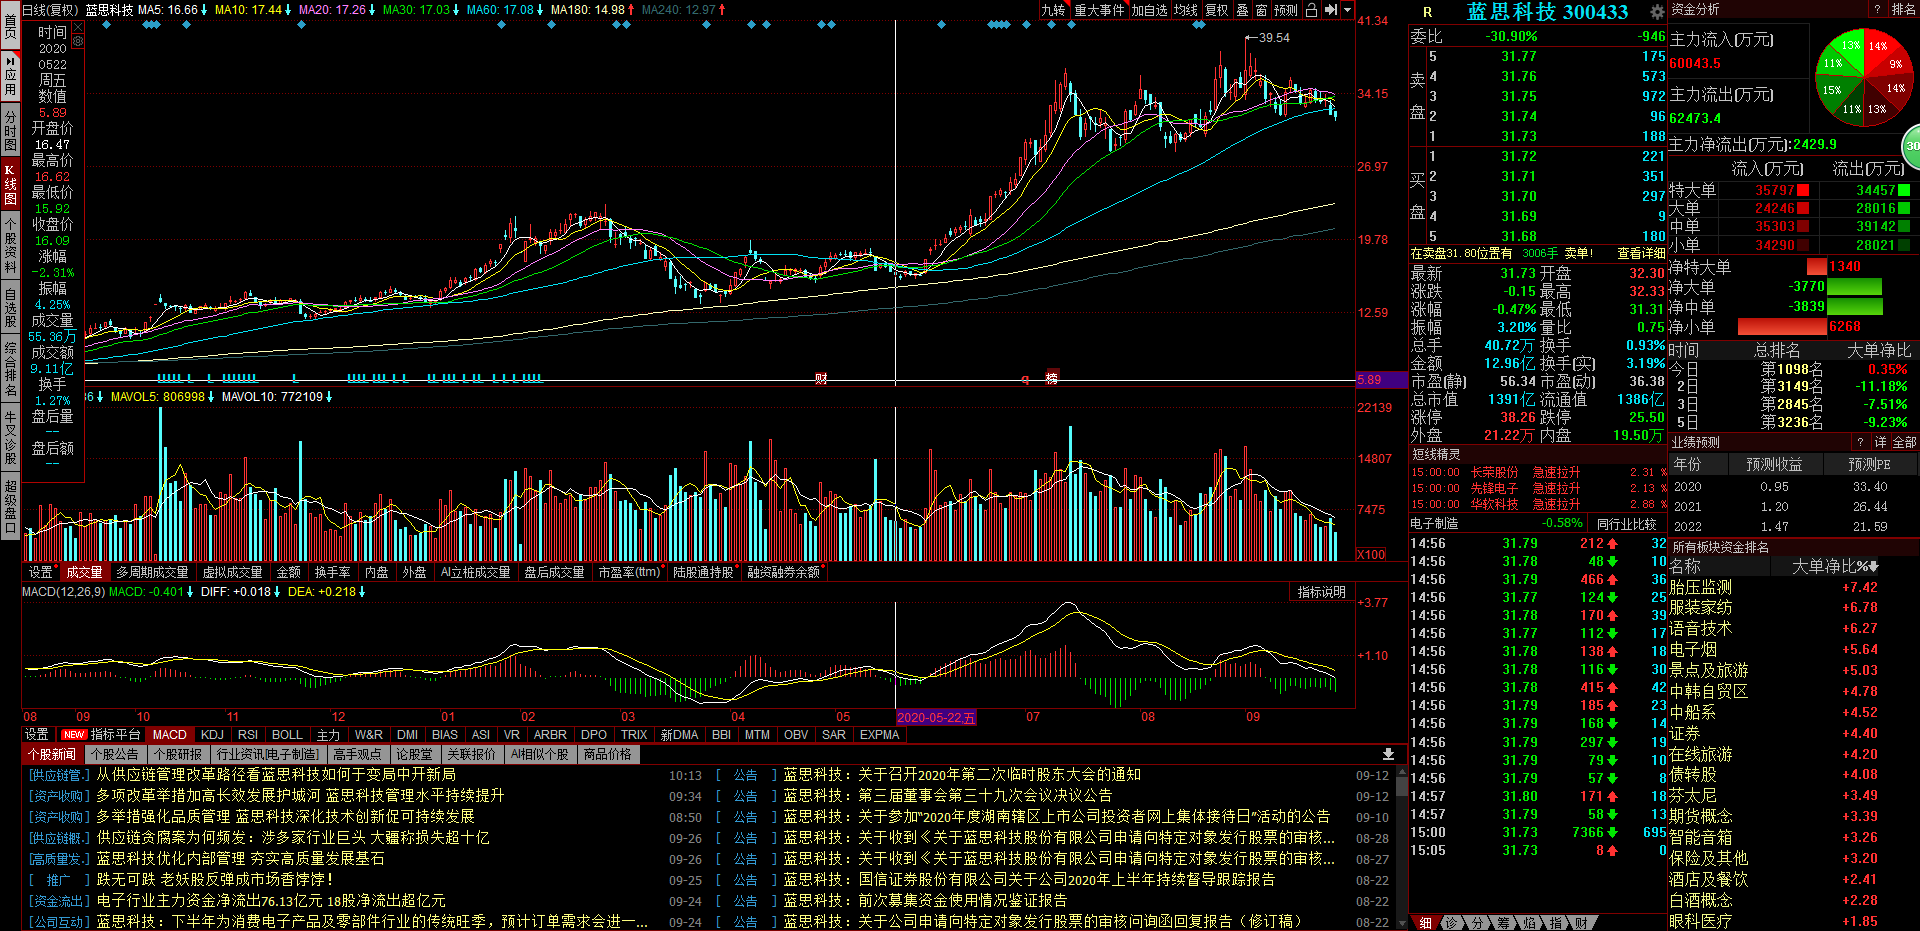The image size is (1920, 931).
Task: Click 全部 in 业绩预测 header
Action: pos(1904,442)
